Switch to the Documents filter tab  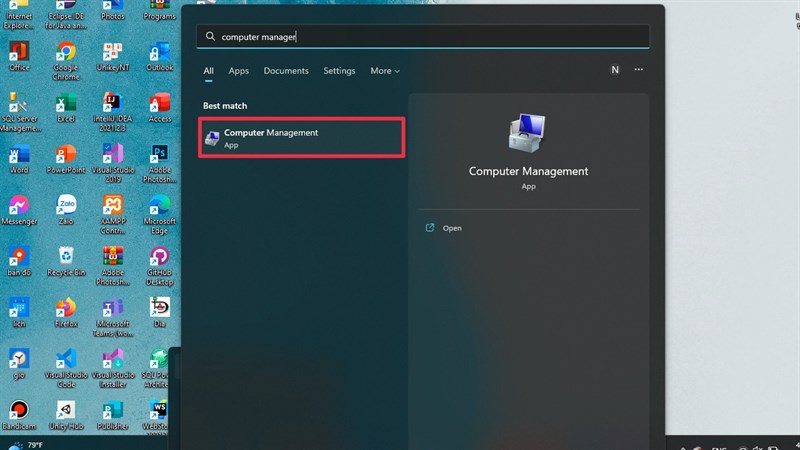(286, 71)
